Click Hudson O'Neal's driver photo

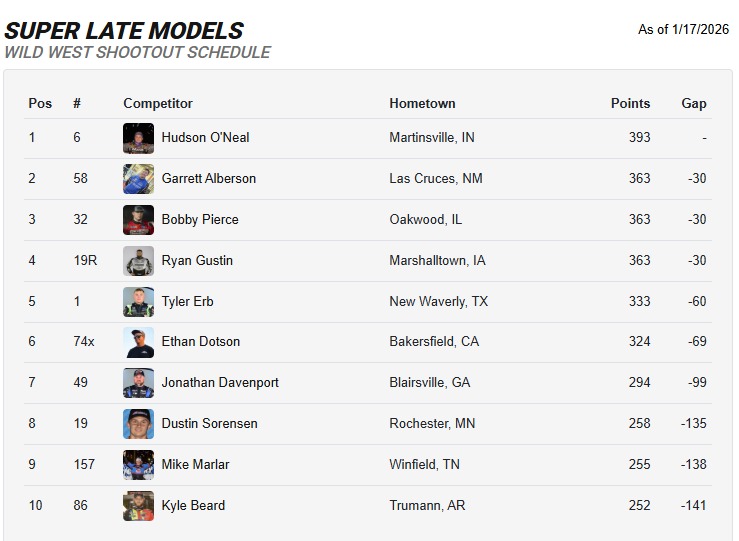(138, 138)
